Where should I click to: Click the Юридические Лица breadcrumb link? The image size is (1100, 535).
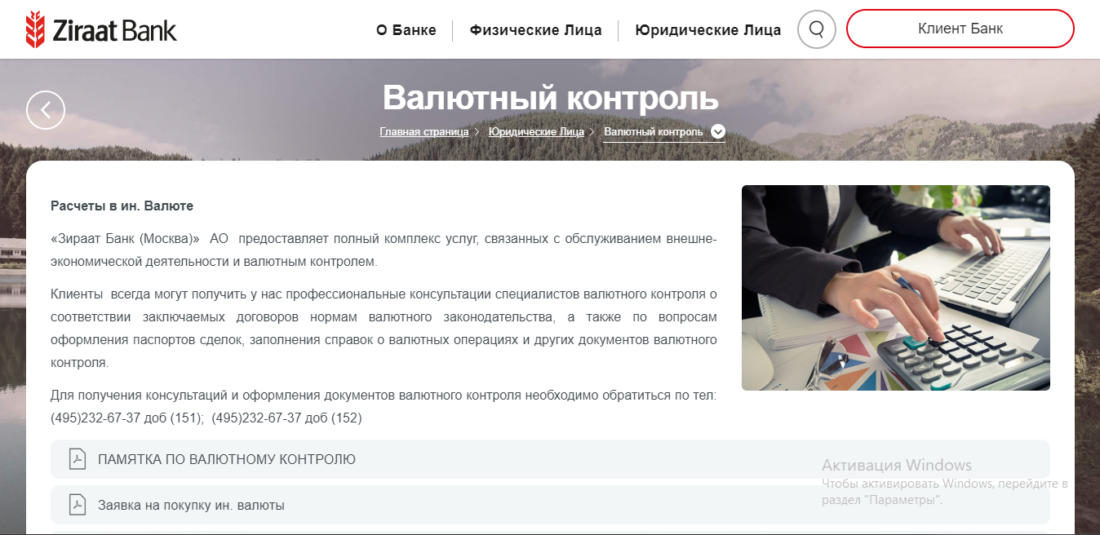[536, 132]
